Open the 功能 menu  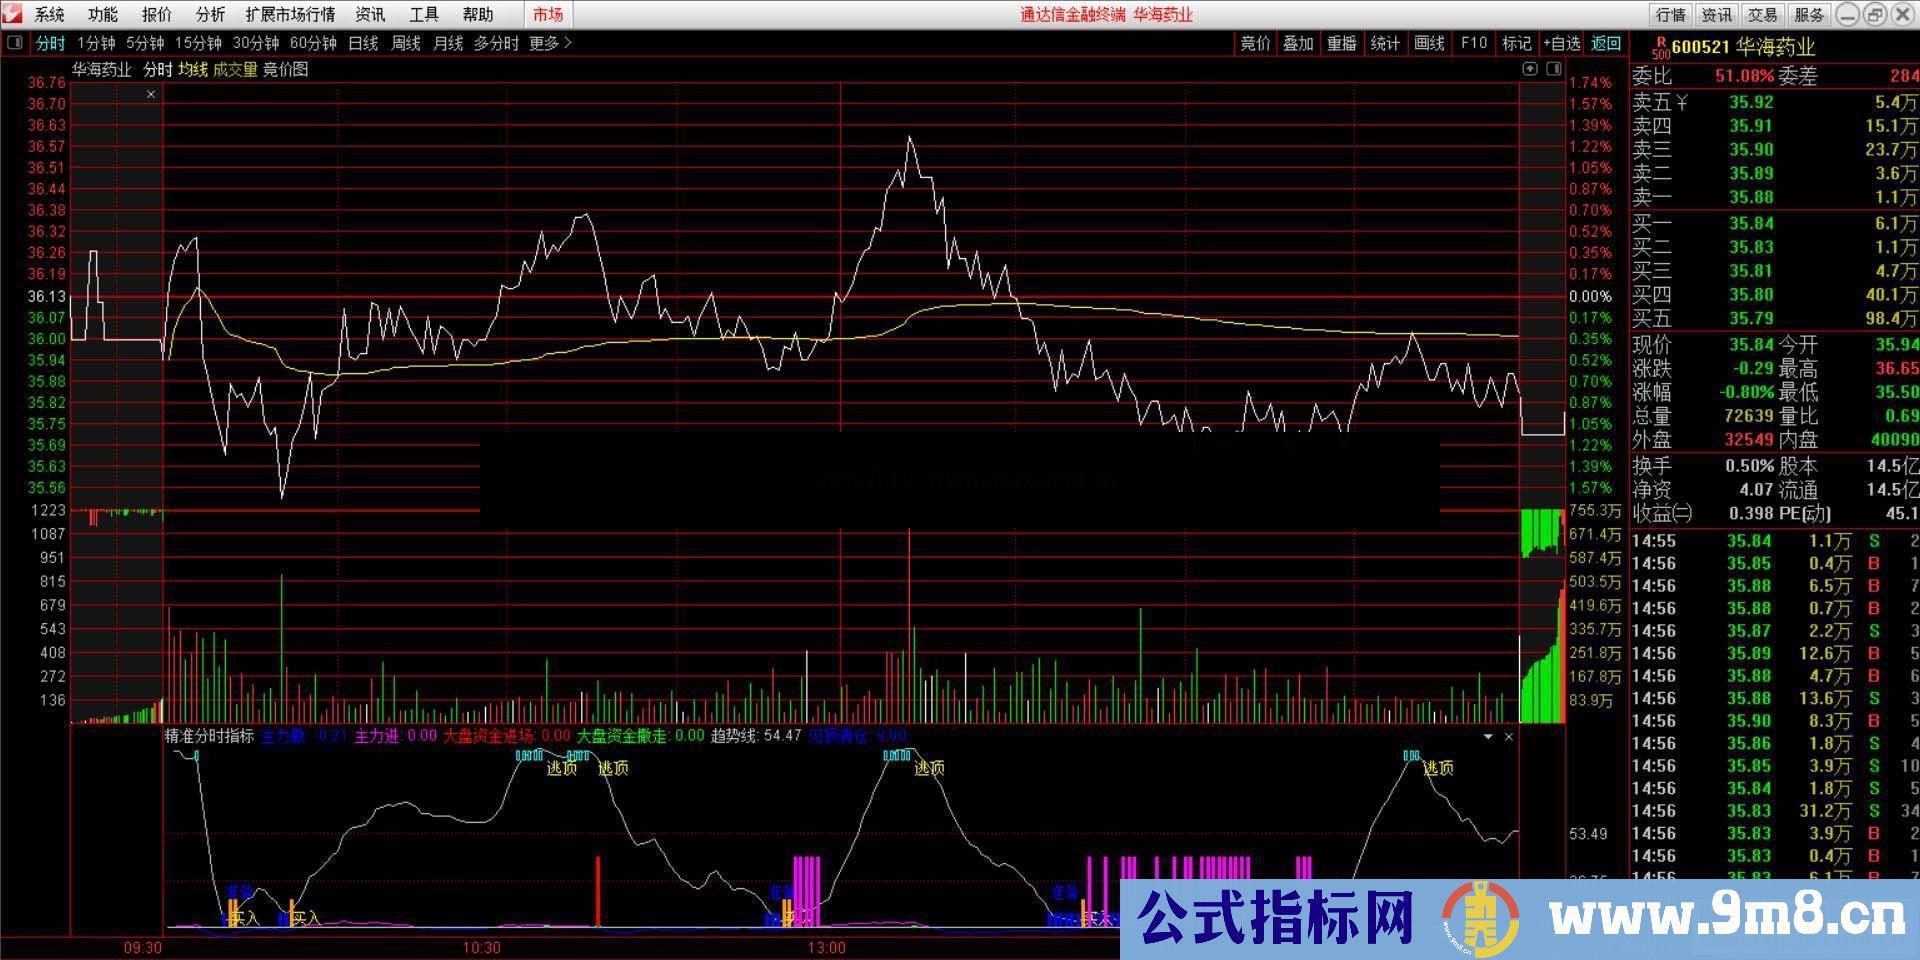102,14
